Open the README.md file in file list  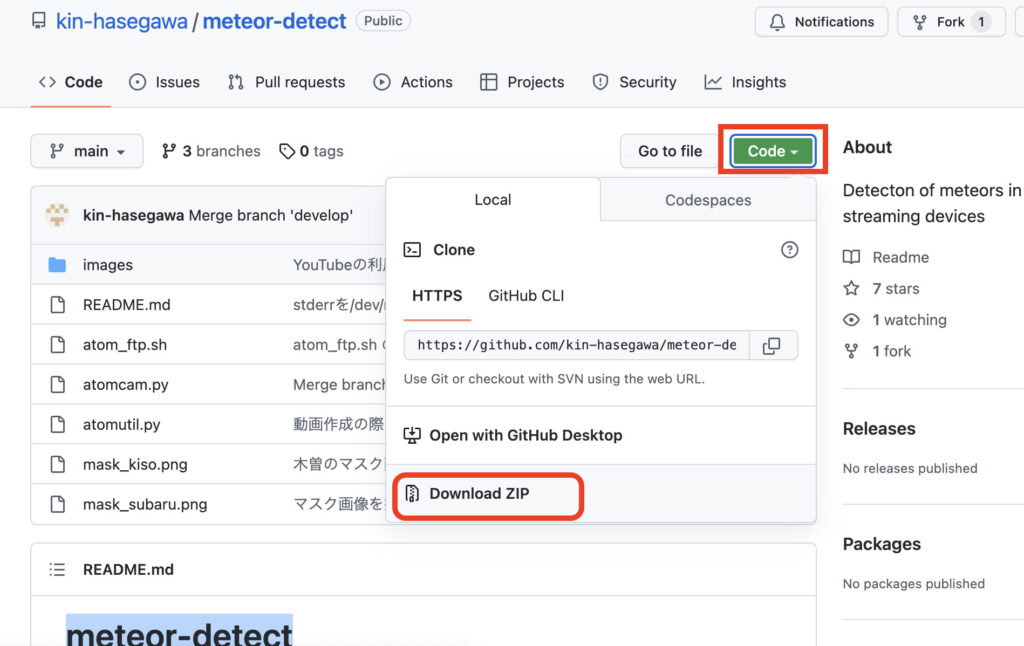tap(127, 305)
